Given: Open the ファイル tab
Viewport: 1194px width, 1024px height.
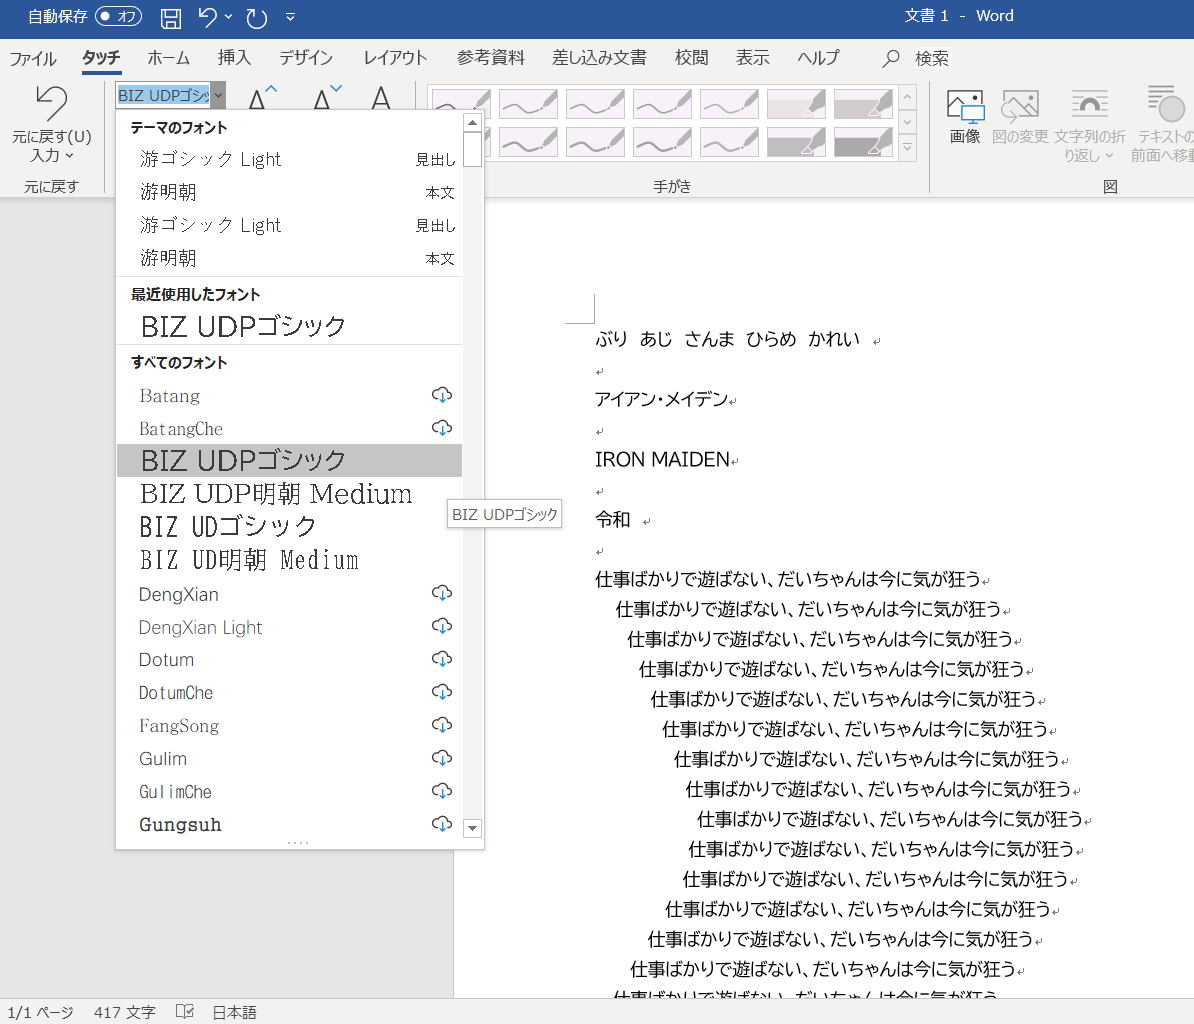Looking at the screenshot, I should point(33,58).
